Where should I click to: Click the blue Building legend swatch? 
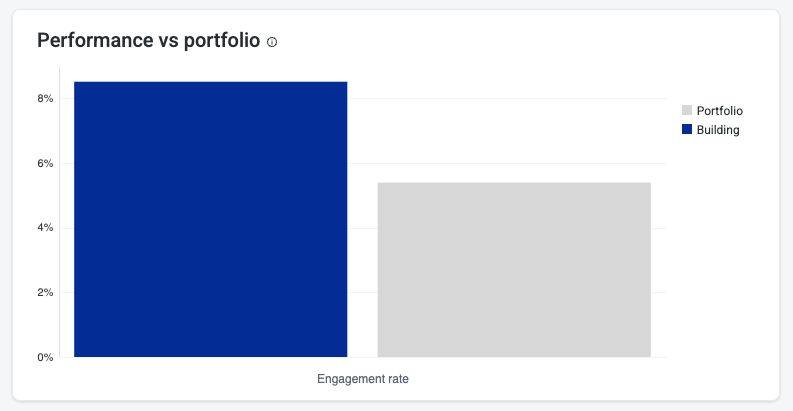(687, 130)
